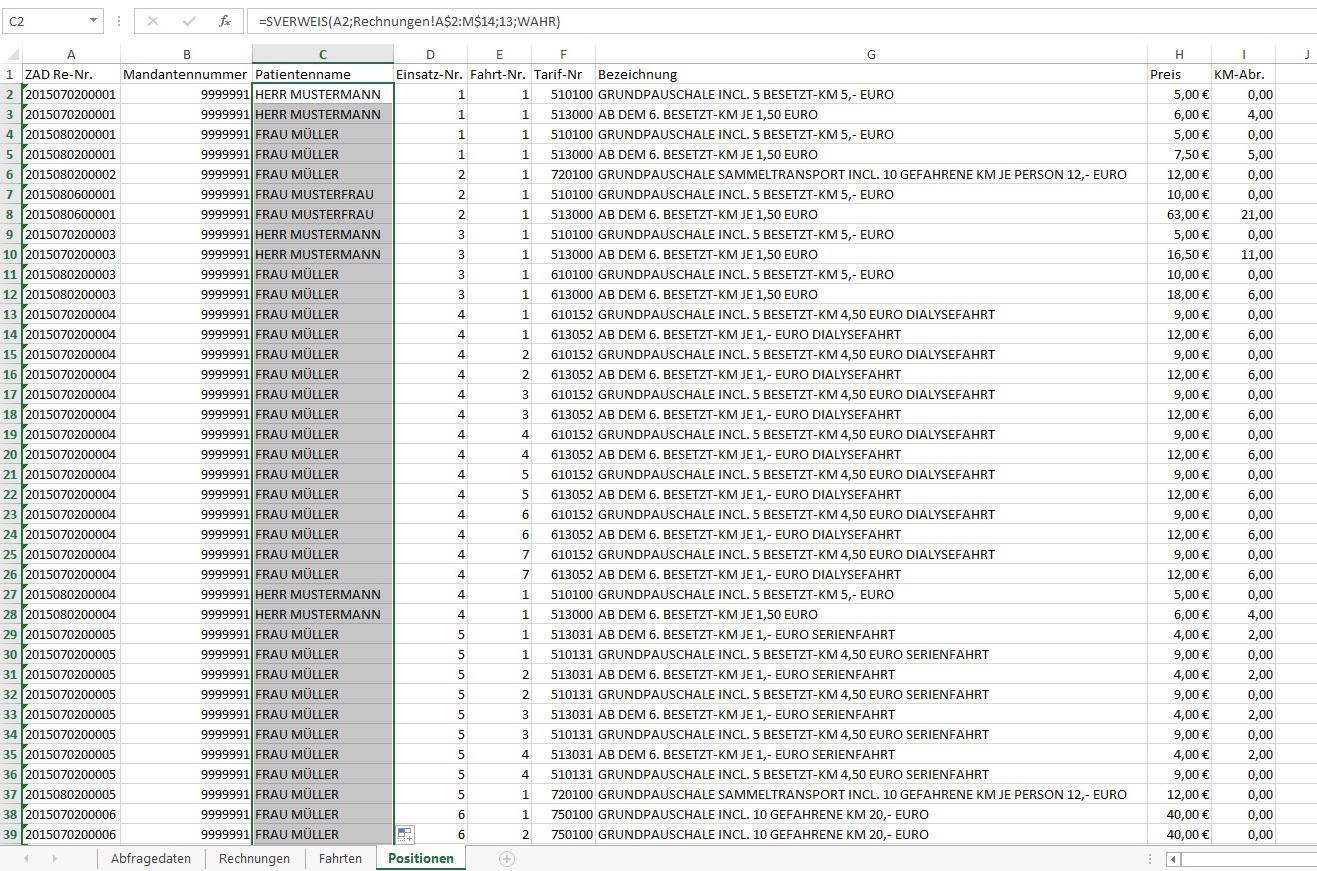Click the horizontal scrollbar left arrow

pos(1173,859)
